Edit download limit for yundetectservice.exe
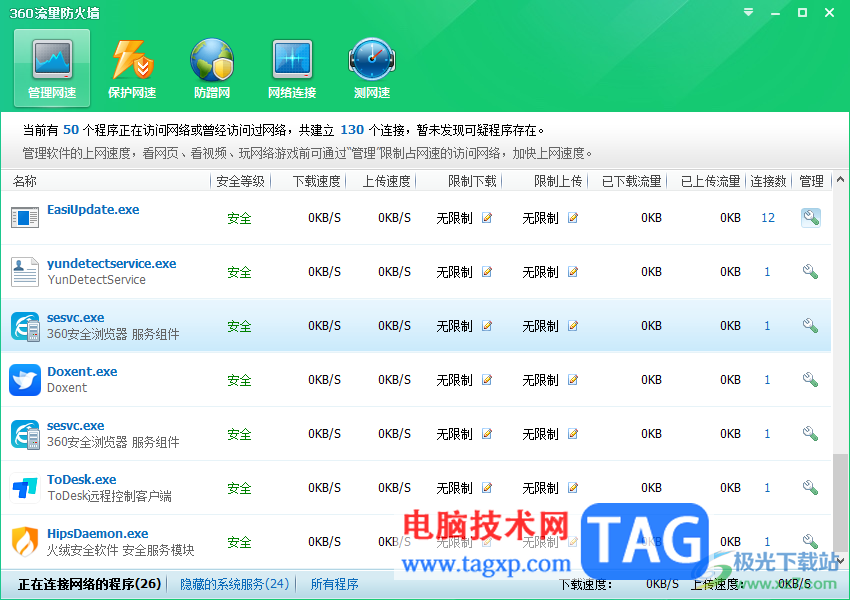 click(x=487, y=272)
